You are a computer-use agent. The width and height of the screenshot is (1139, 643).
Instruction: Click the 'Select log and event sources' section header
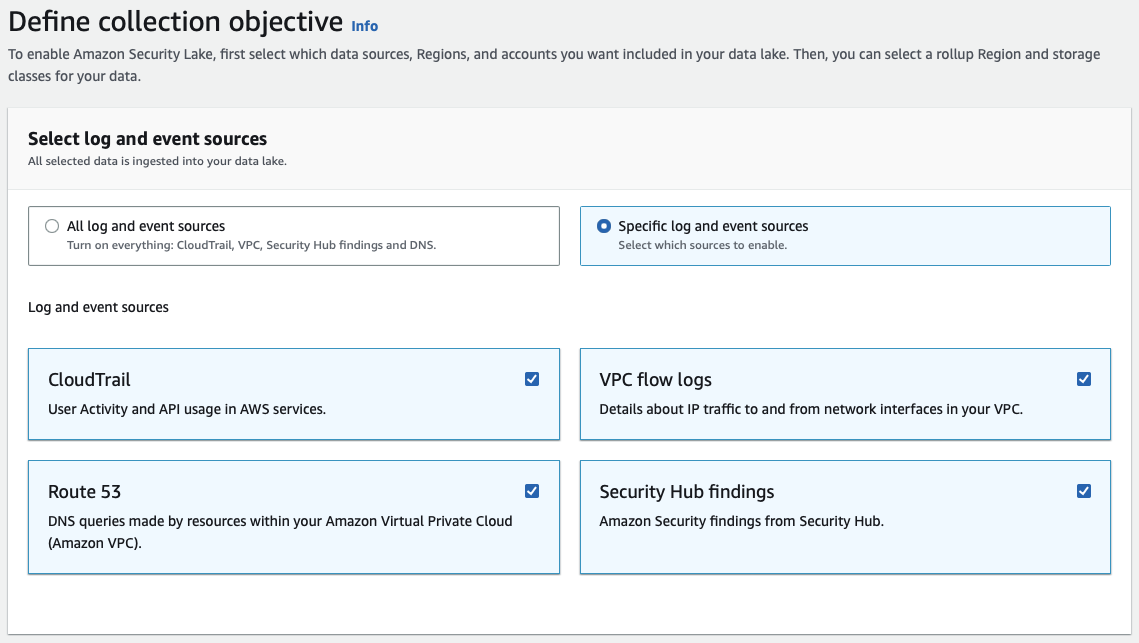147,139
